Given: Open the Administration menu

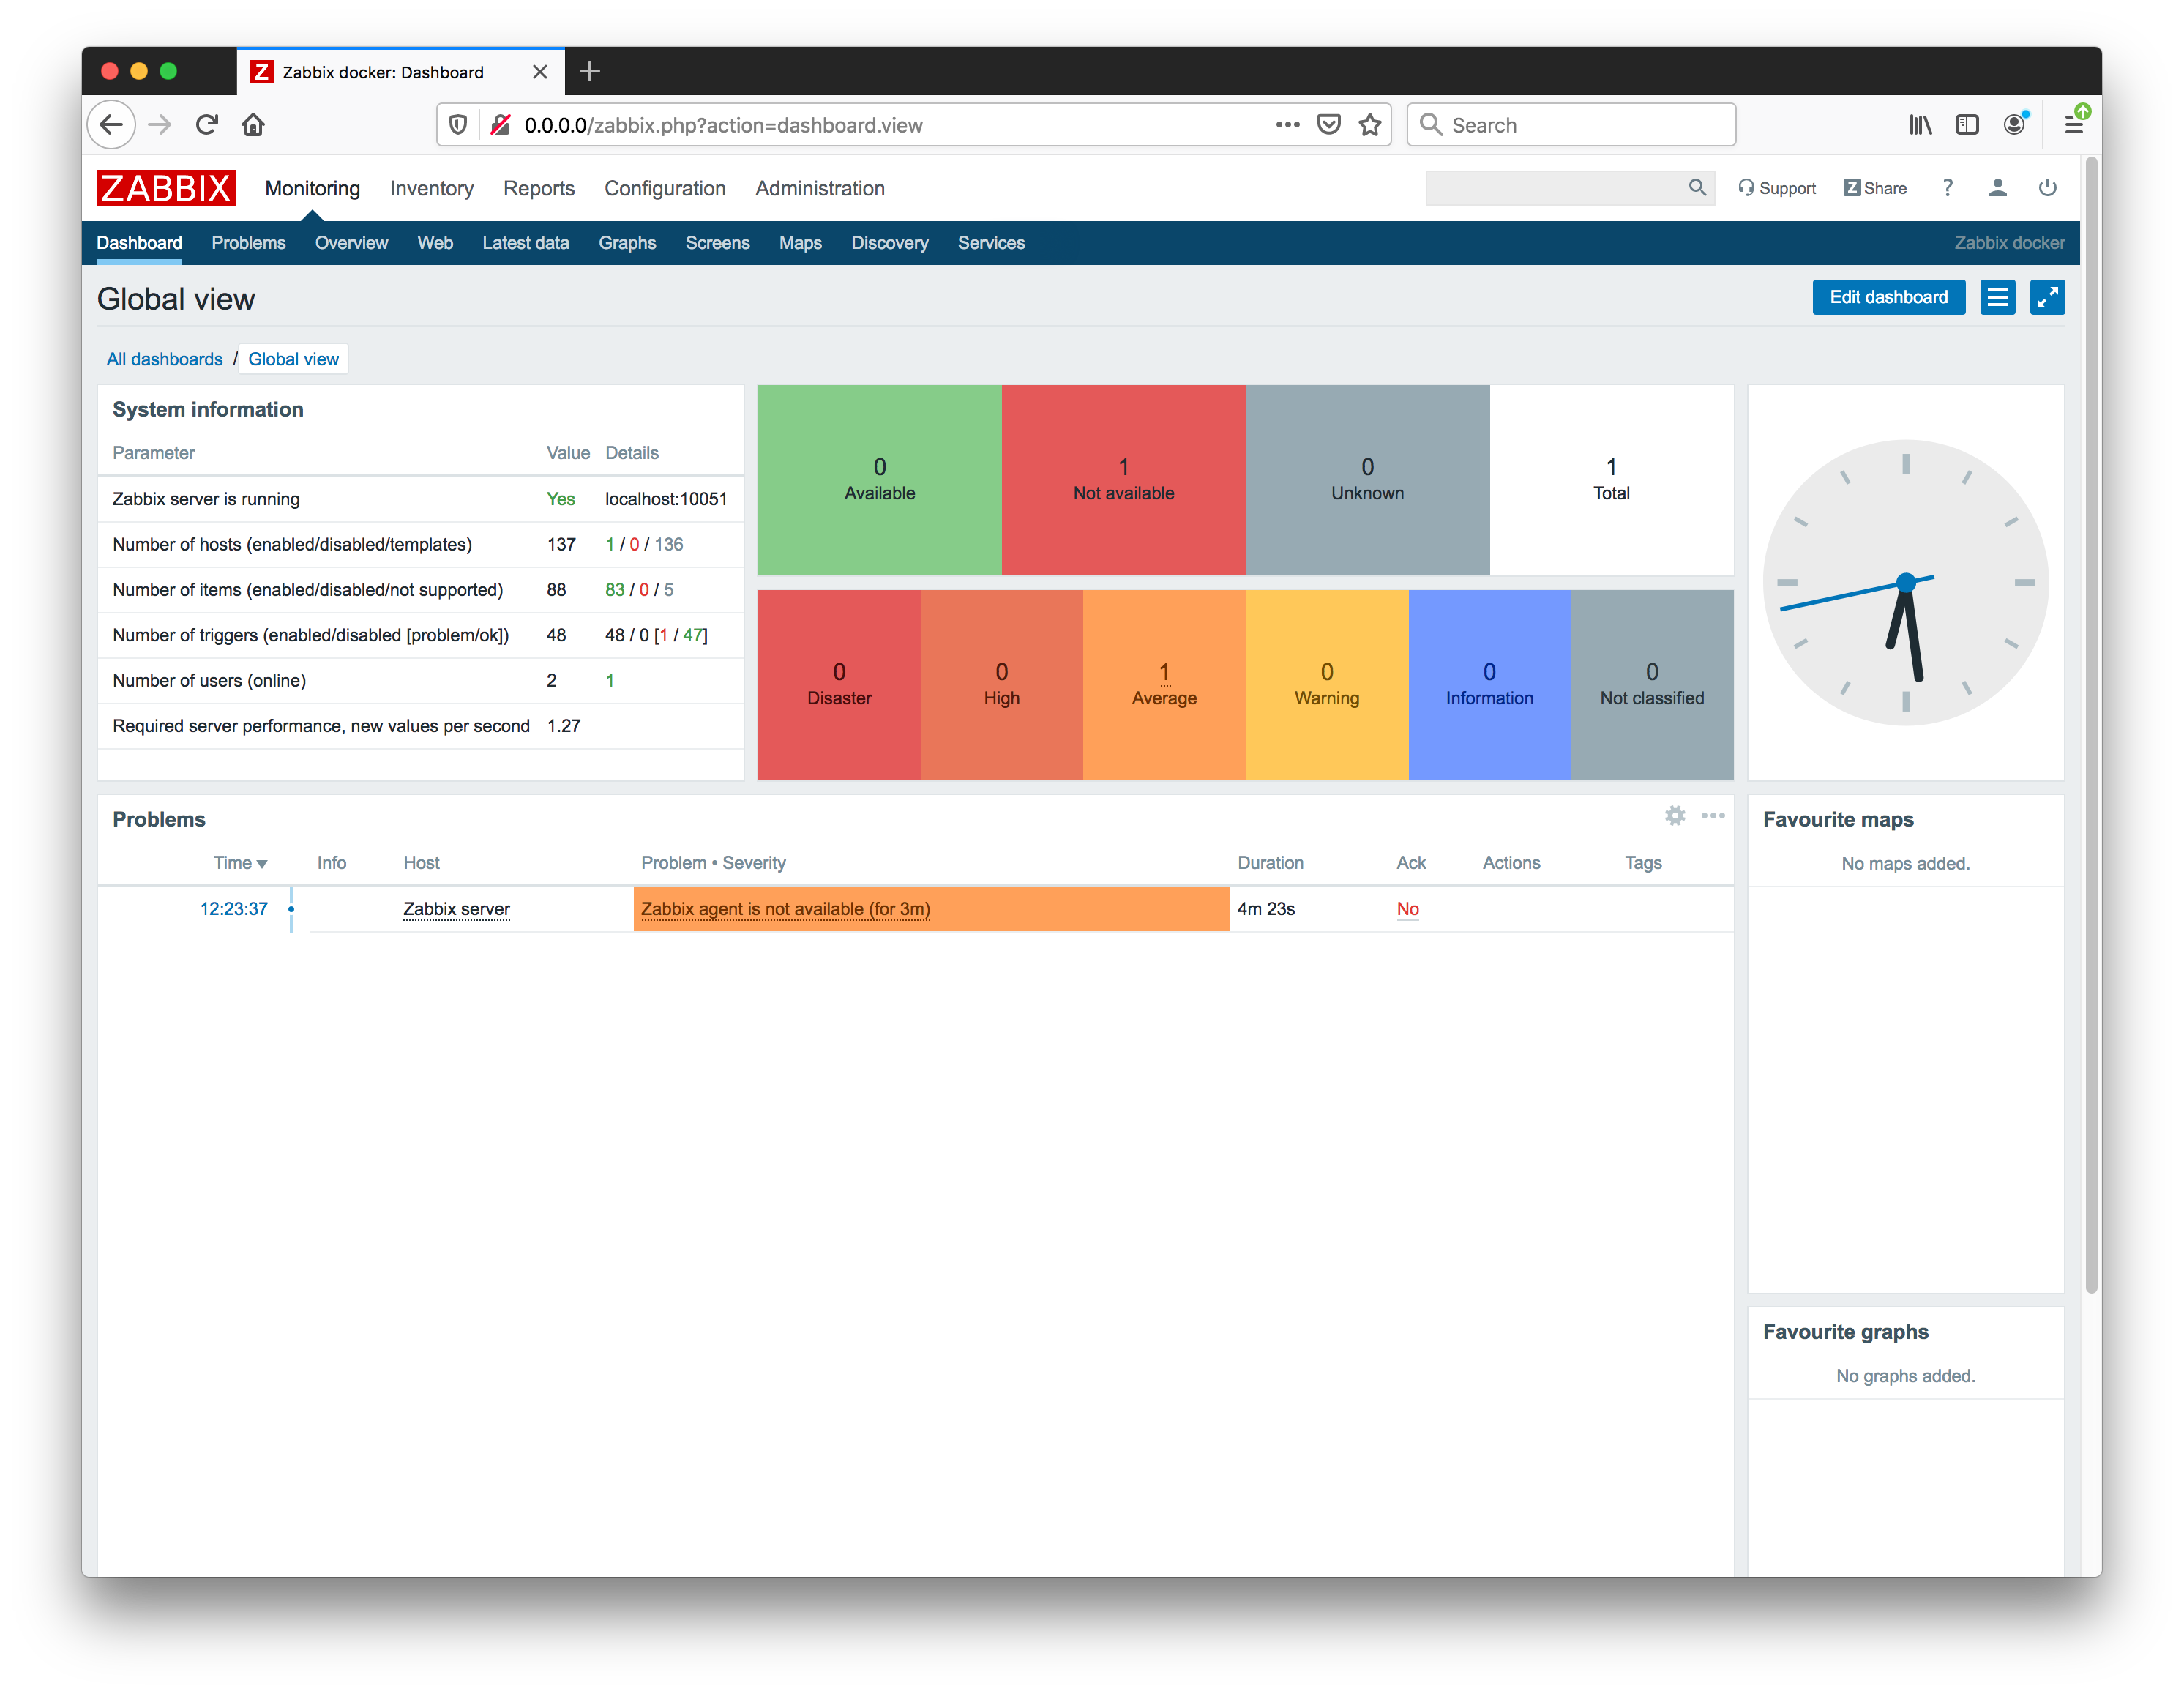Looking at the screenshot, I should 820,188.
